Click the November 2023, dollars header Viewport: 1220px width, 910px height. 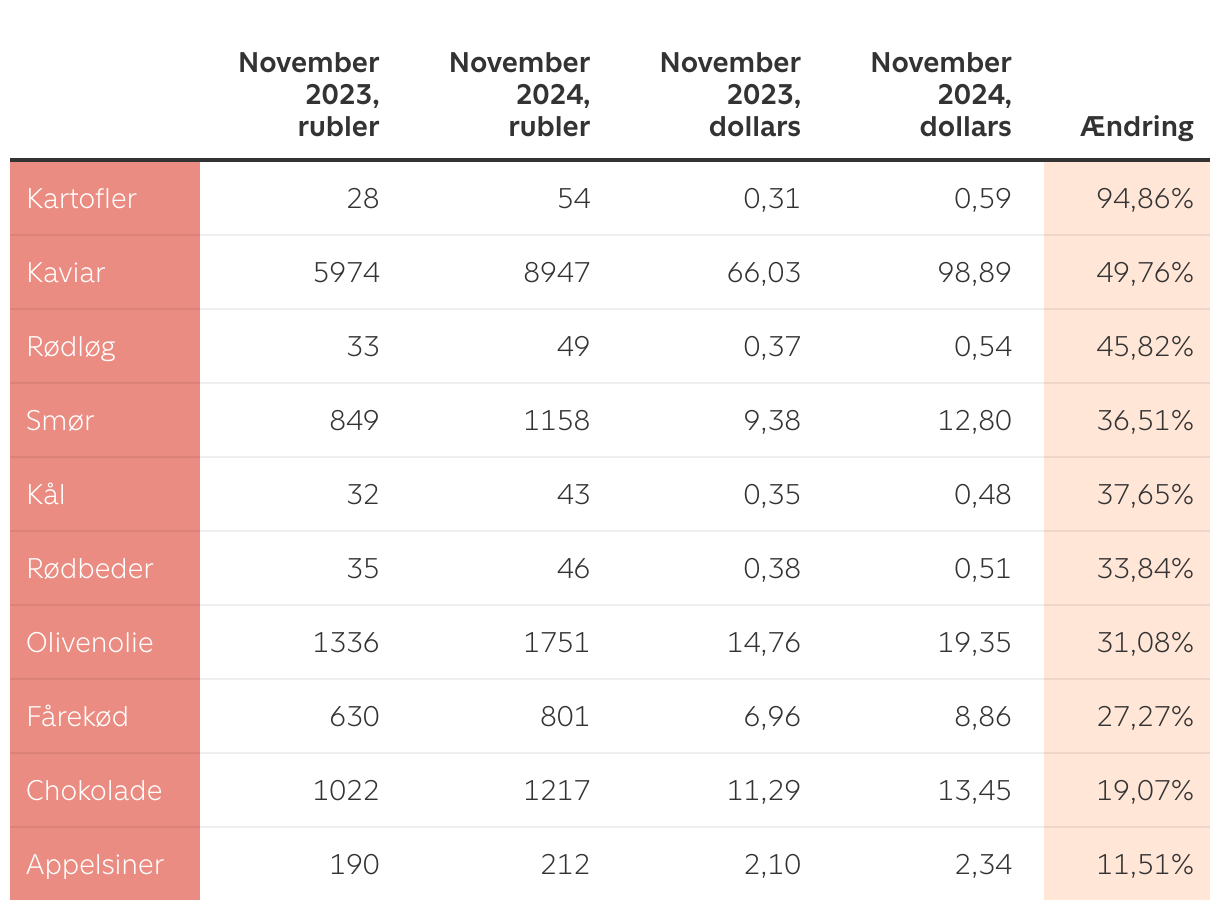pos(731,95)
